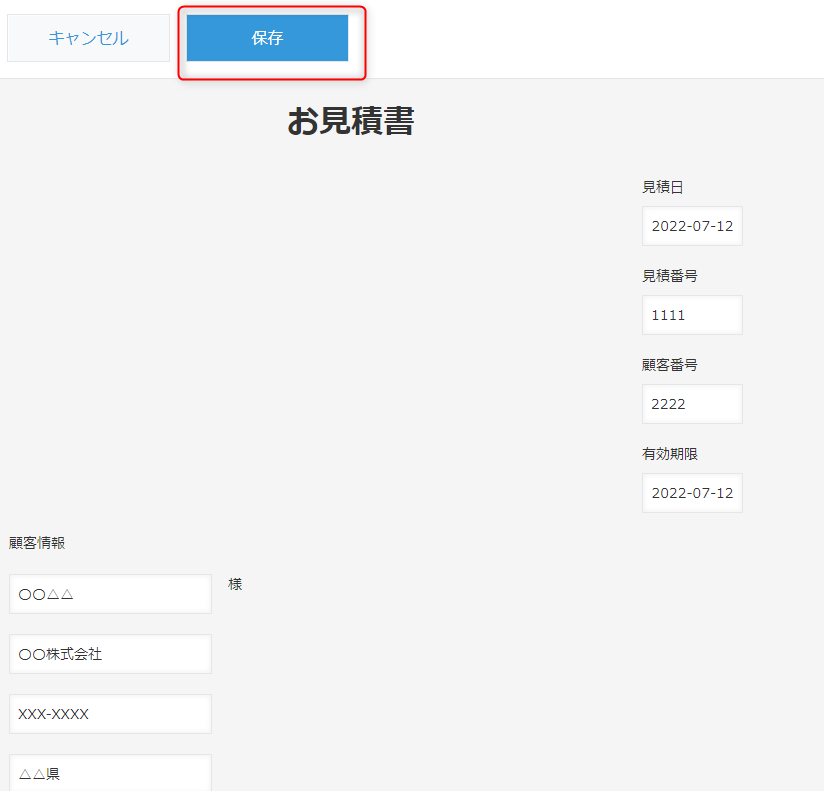Click the 見積日 label
Image resolution: width=824 pixels, height=791 pixels.
pos(663,187)
